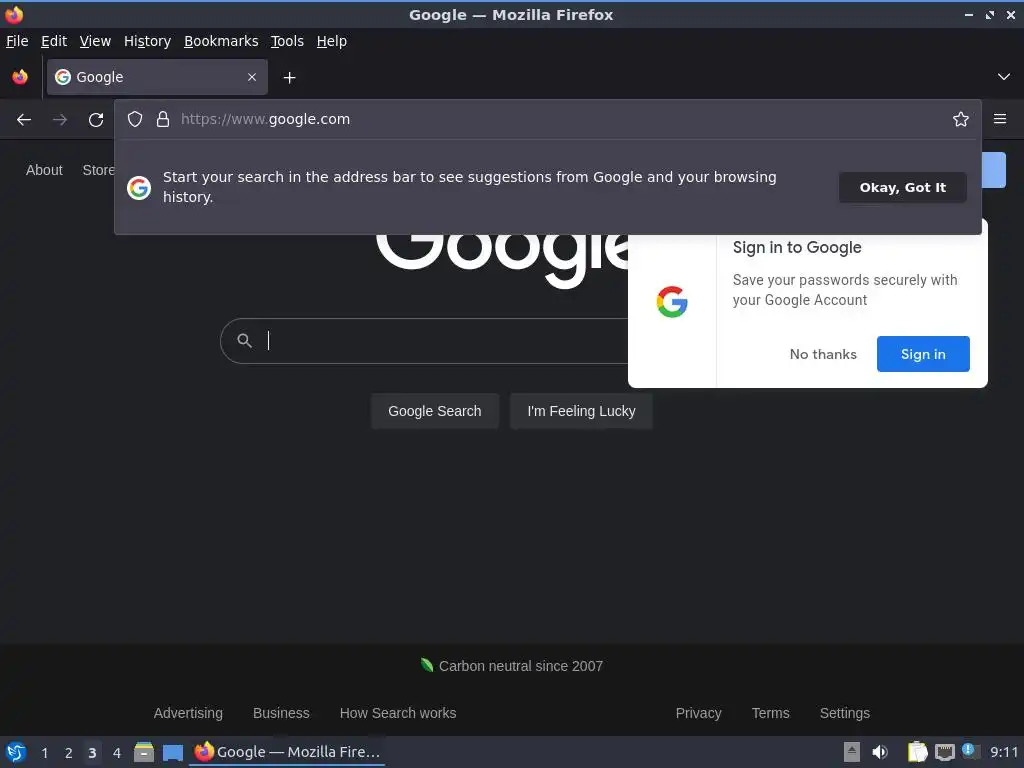The height and width of the screenshot is (768, 1024).
Task: Open the Store link
Action: pos(99,170)
